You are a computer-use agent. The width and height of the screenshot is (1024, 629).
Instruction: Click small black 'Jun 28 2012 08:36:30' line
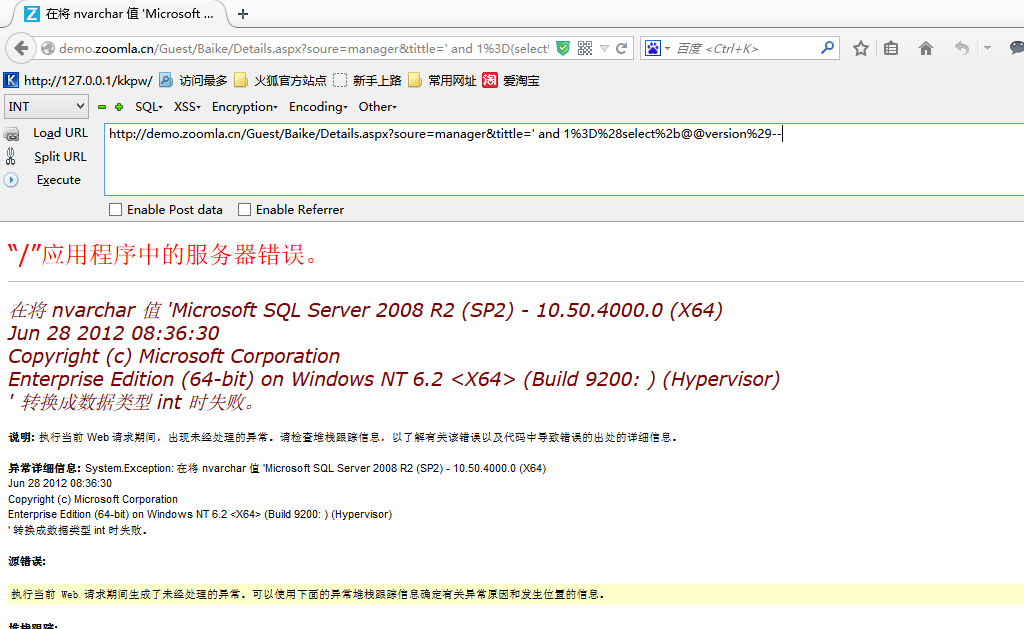coord(59,483)
